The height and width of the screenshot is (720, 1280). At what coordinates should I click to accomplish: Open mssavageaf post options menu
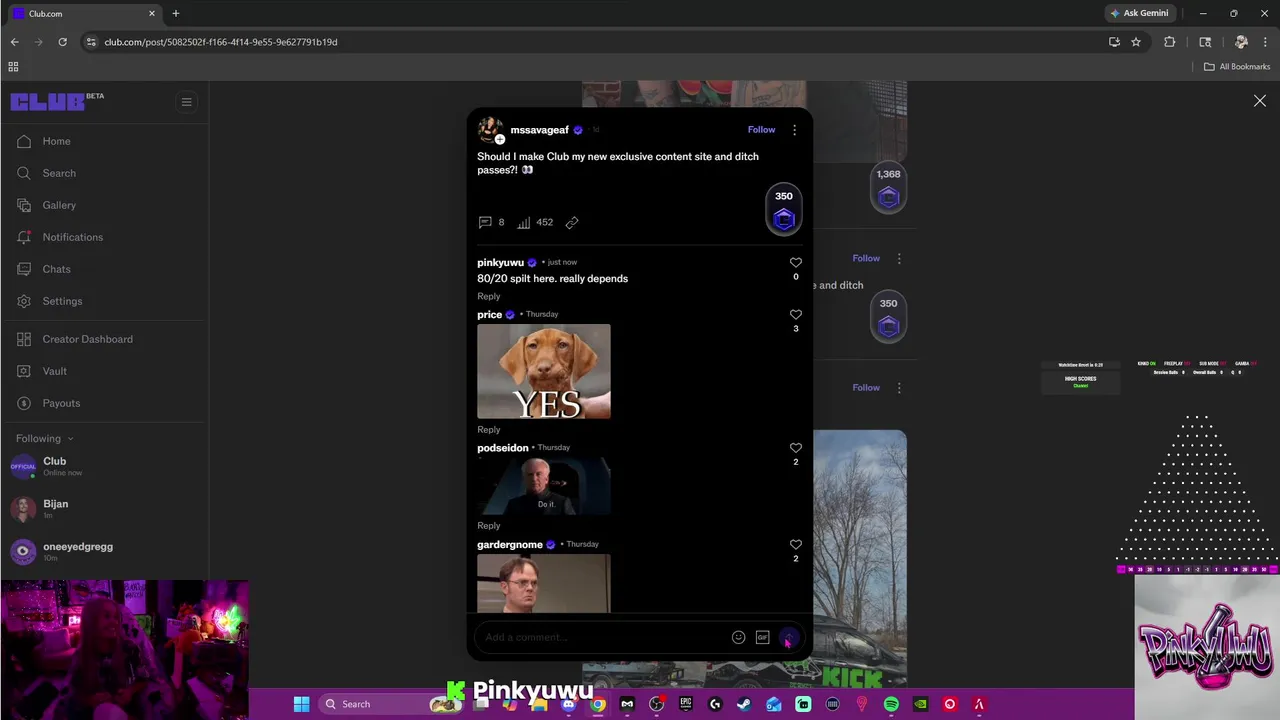coord(794,130)
